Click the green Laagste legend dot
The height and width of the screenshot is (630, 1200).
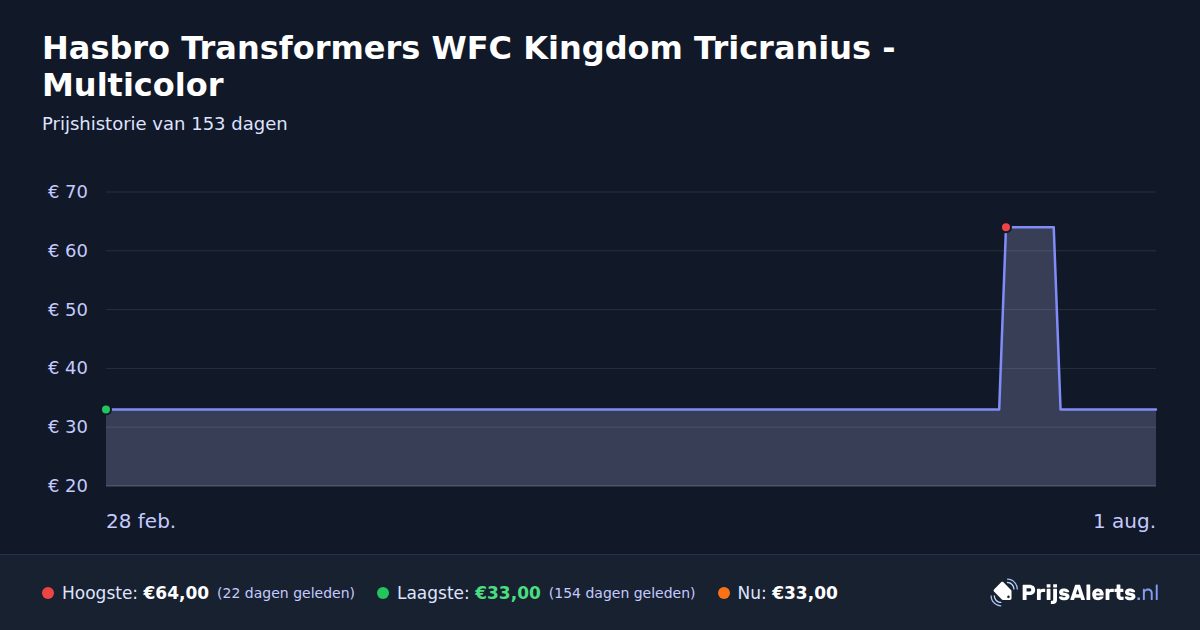tap(383, 593)
